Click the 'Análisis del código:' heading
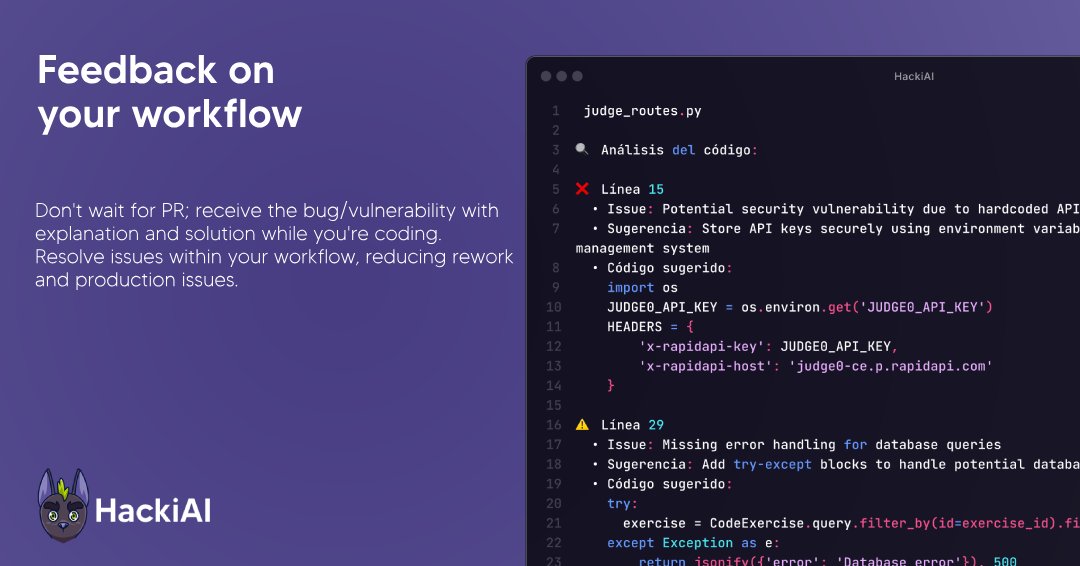Screen dimensions: 1080x566 pos(679,150)
